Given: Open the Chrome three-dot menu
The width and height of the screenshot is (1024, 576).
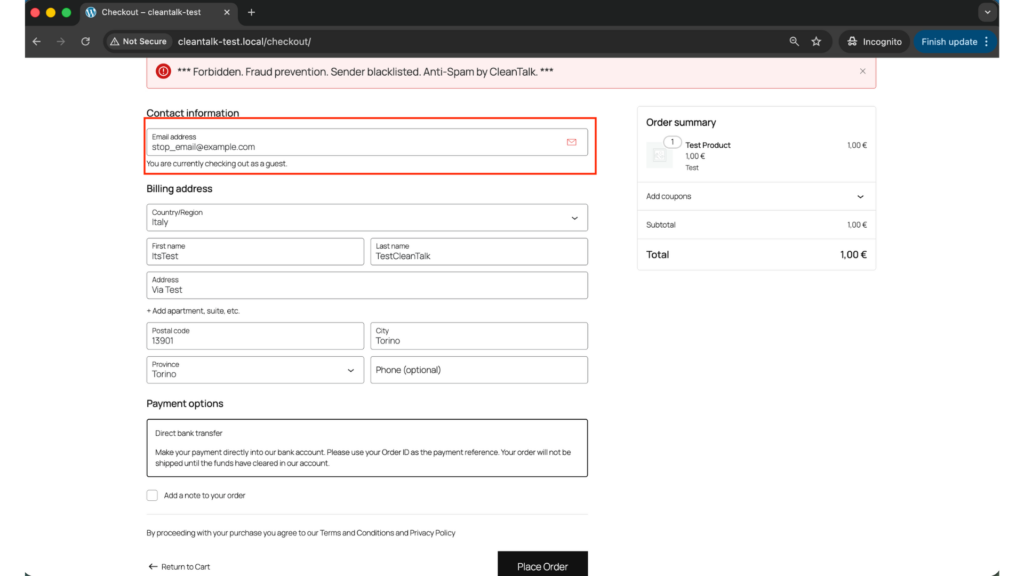Looking at the screenshot, I should [986, 41].
